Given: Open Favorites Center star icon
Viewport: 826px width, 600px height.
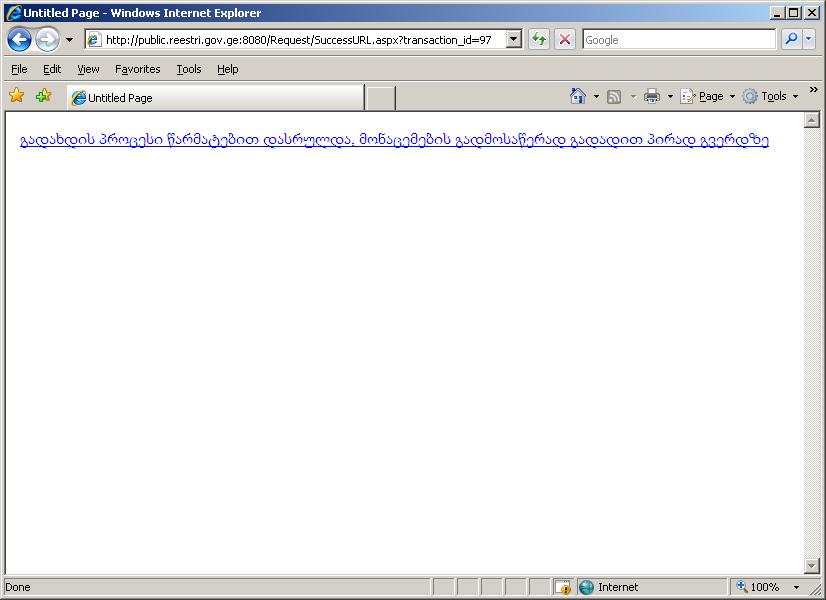Looking at the screenshot, I should coord(16,96).
